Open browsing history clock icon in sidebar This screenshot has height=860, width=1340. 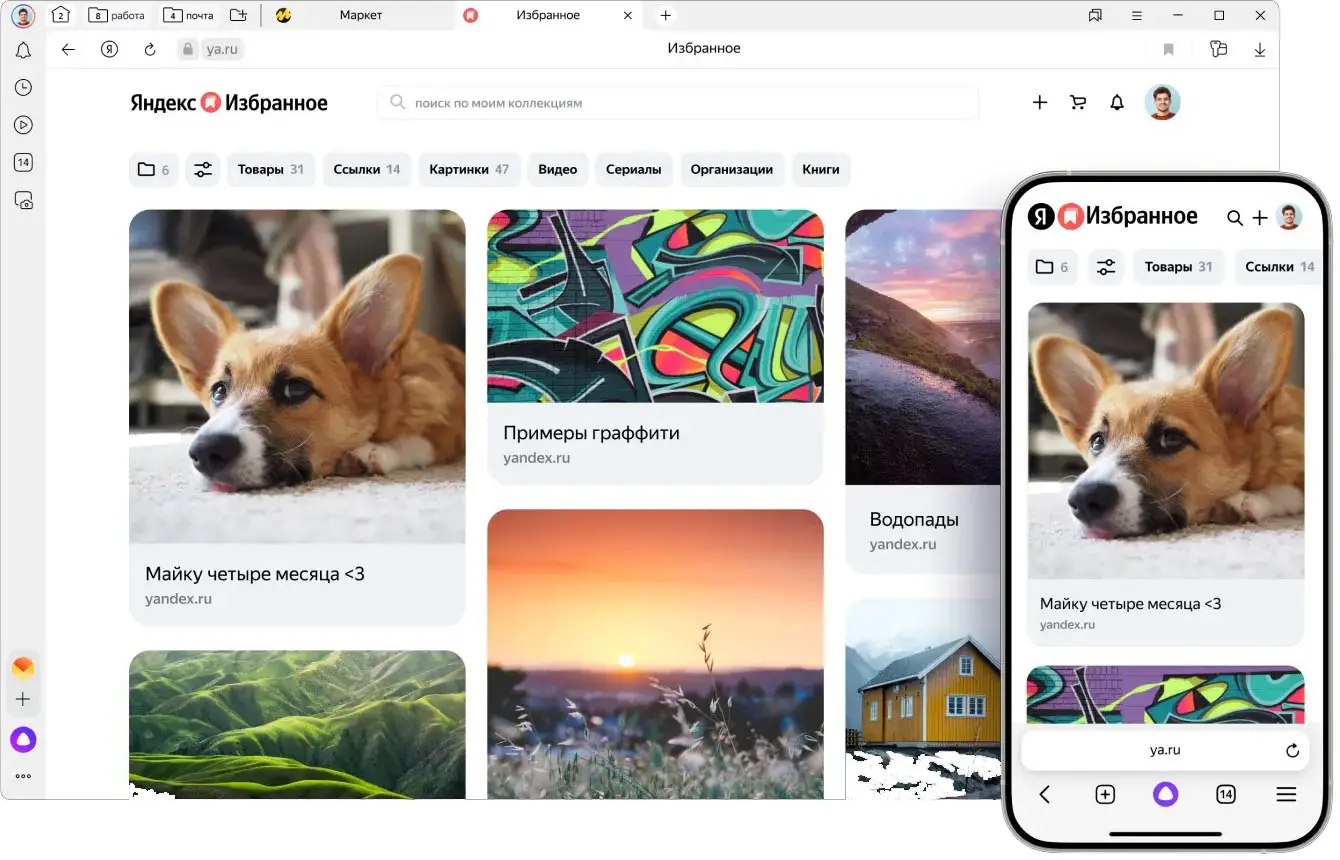[x=23, y=88]
